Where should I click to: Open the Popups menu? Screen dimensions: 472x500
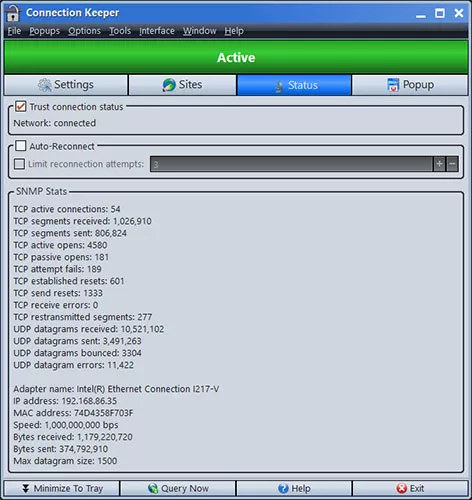[45, 31]
